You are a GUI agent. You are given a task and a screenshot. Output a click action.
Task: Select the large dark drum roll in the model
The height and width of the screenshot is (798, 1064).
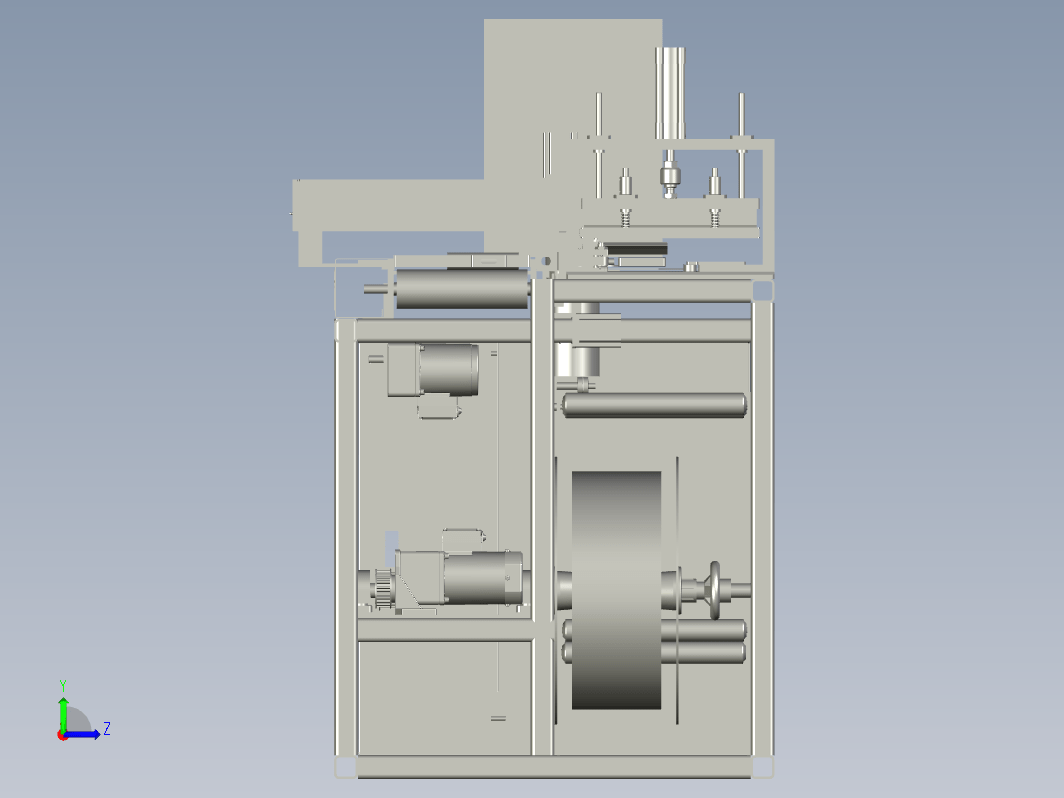point(616,590)
